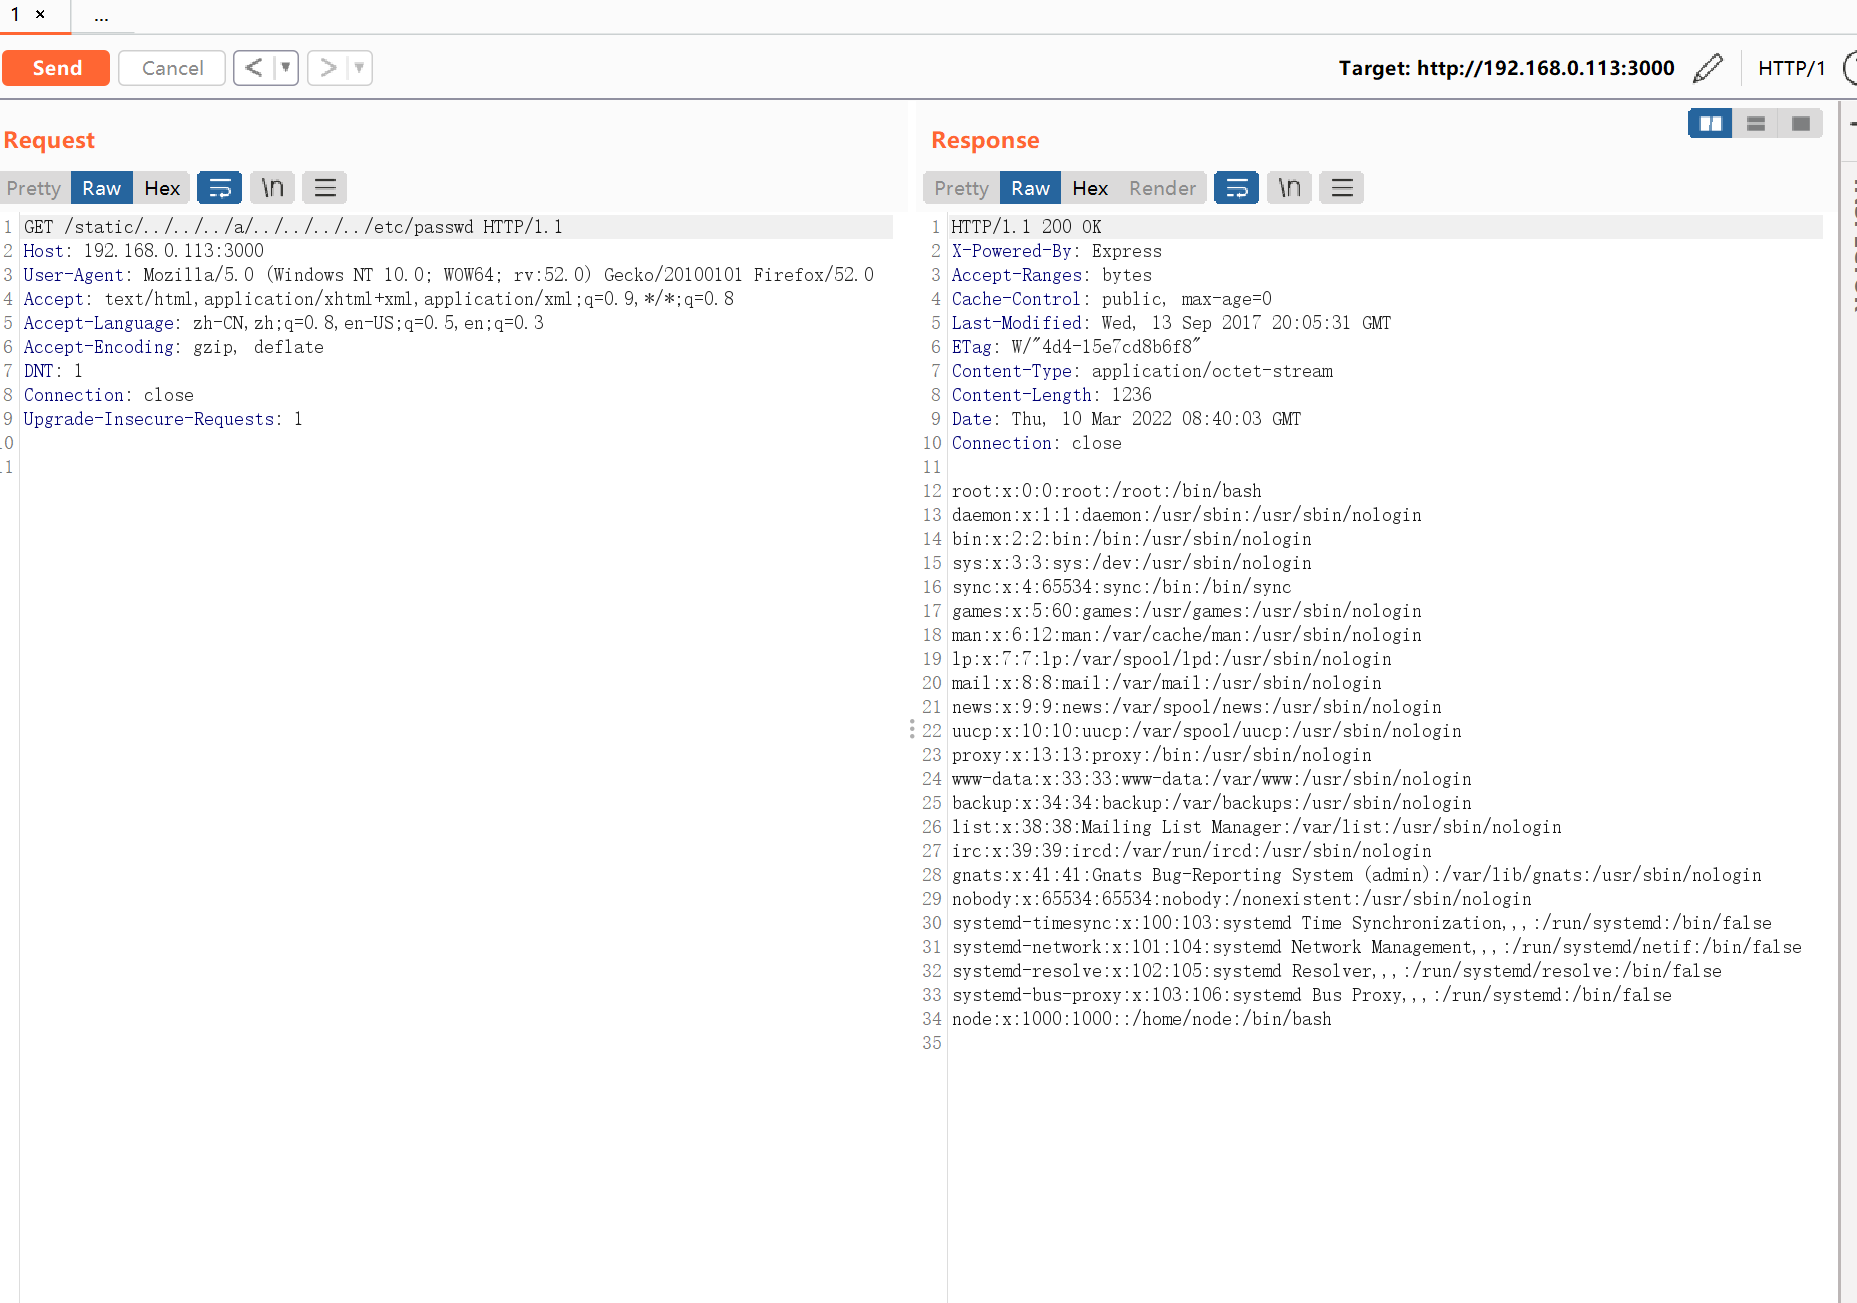Select top-bottom split layout view
1857x1303 pixels.
(1755, 123)
